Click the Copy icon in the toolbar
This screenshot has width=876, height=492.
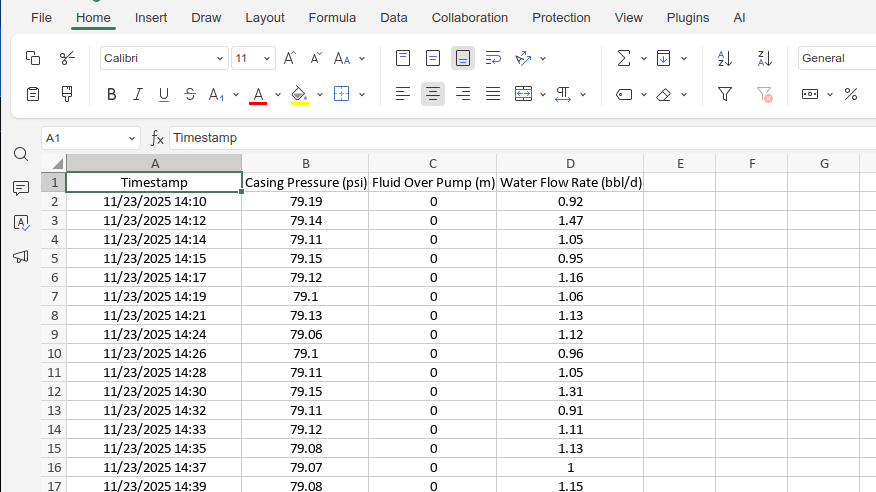(33, 58)
